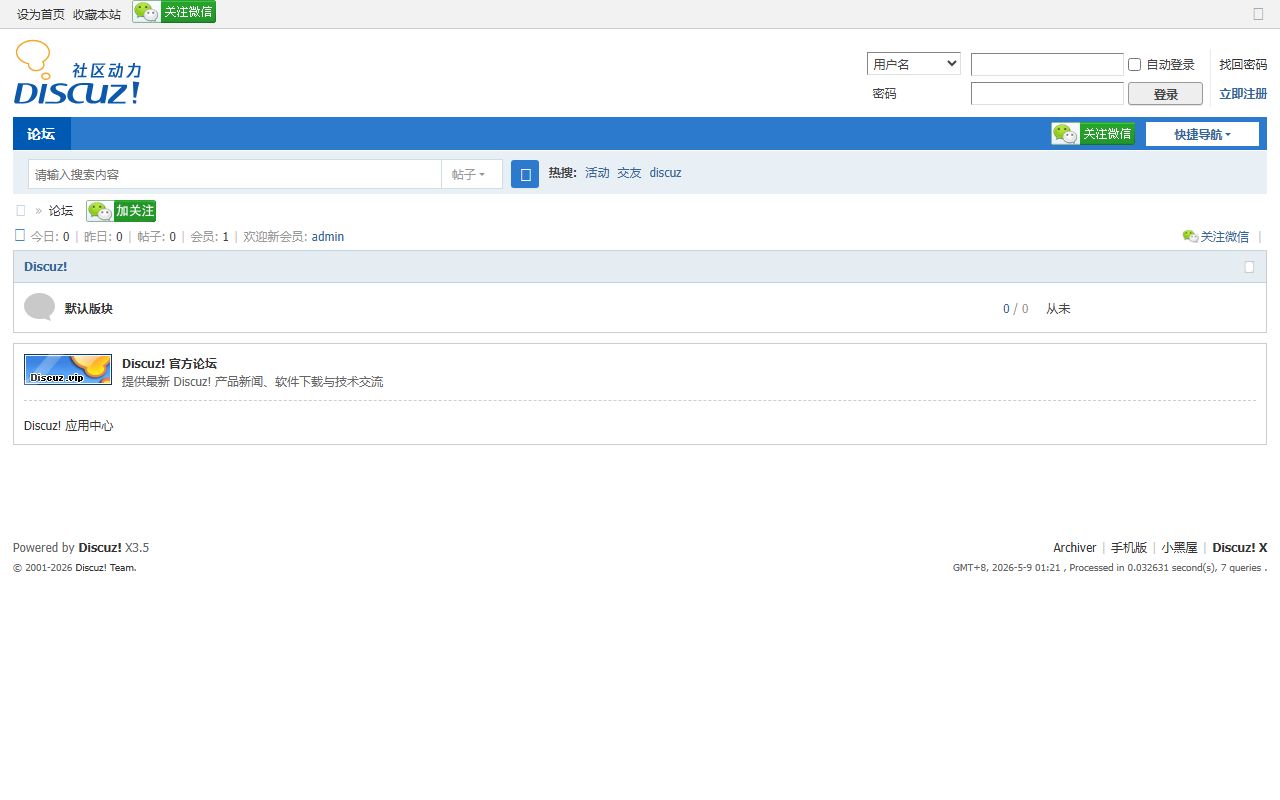This screenshot has width=1280, height=800.
Task: Open the Discuz! 应用中心 link
Action: point(69,426)
